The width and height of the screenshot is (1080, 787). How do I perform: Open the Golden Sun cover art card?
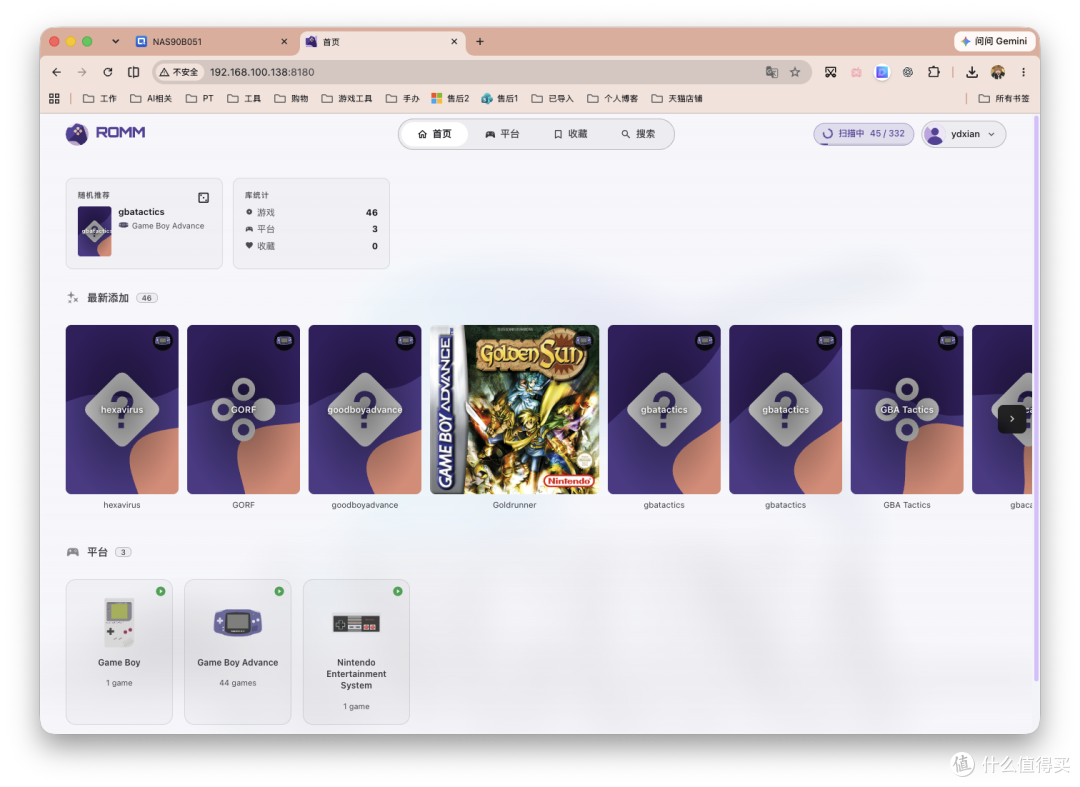tap(515, 409)
